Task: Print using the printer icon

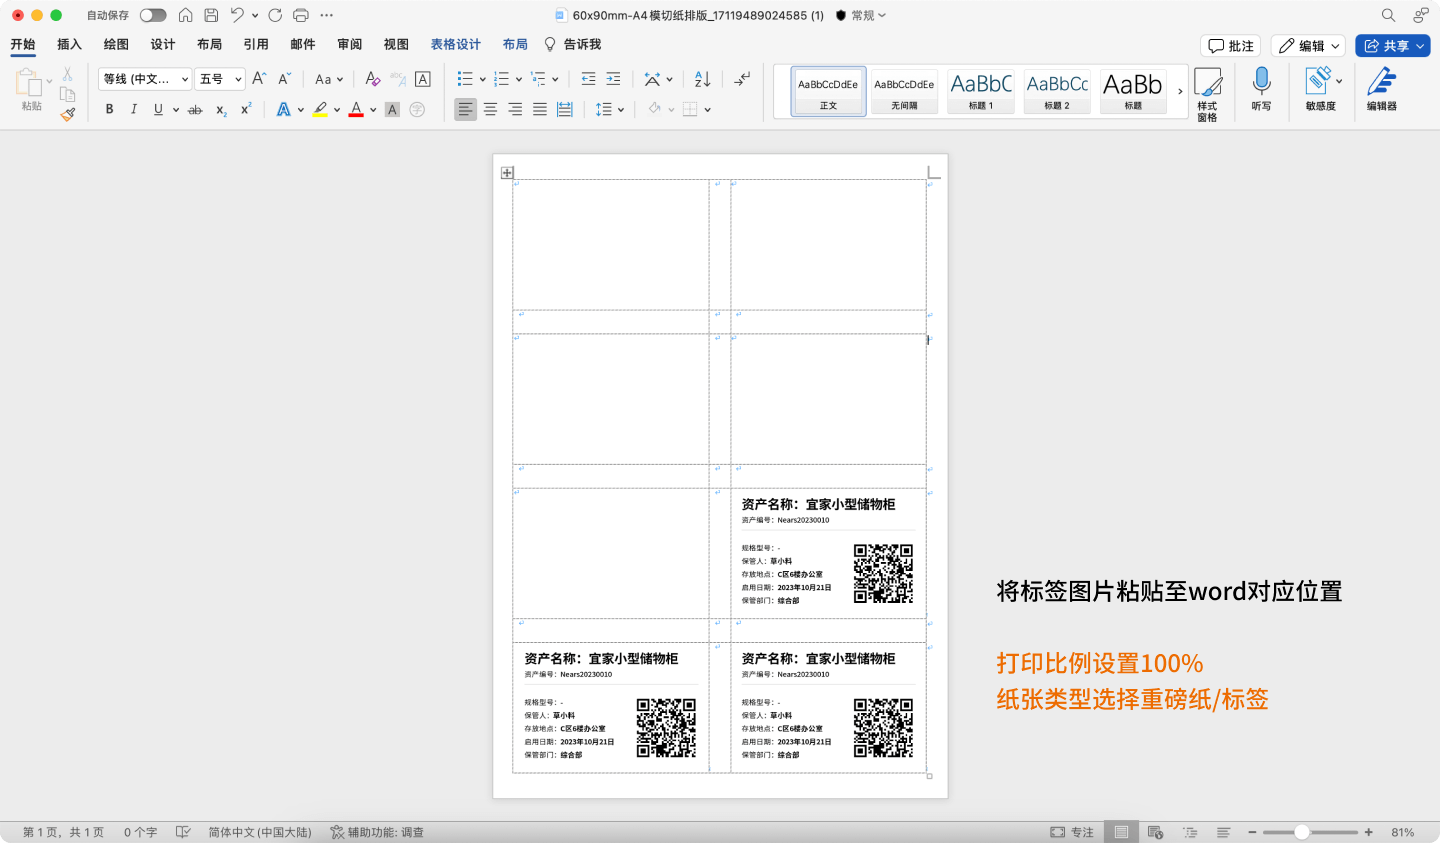Action: click(x=301, y=15)
